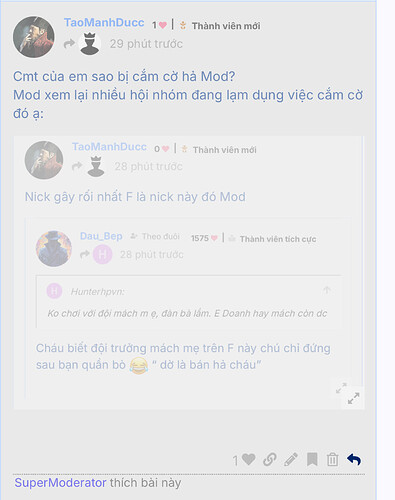Click the pink H avatar beside Dau_Bep's timestamp
Viewport: 395px width, 500px height.
(102, 254)
